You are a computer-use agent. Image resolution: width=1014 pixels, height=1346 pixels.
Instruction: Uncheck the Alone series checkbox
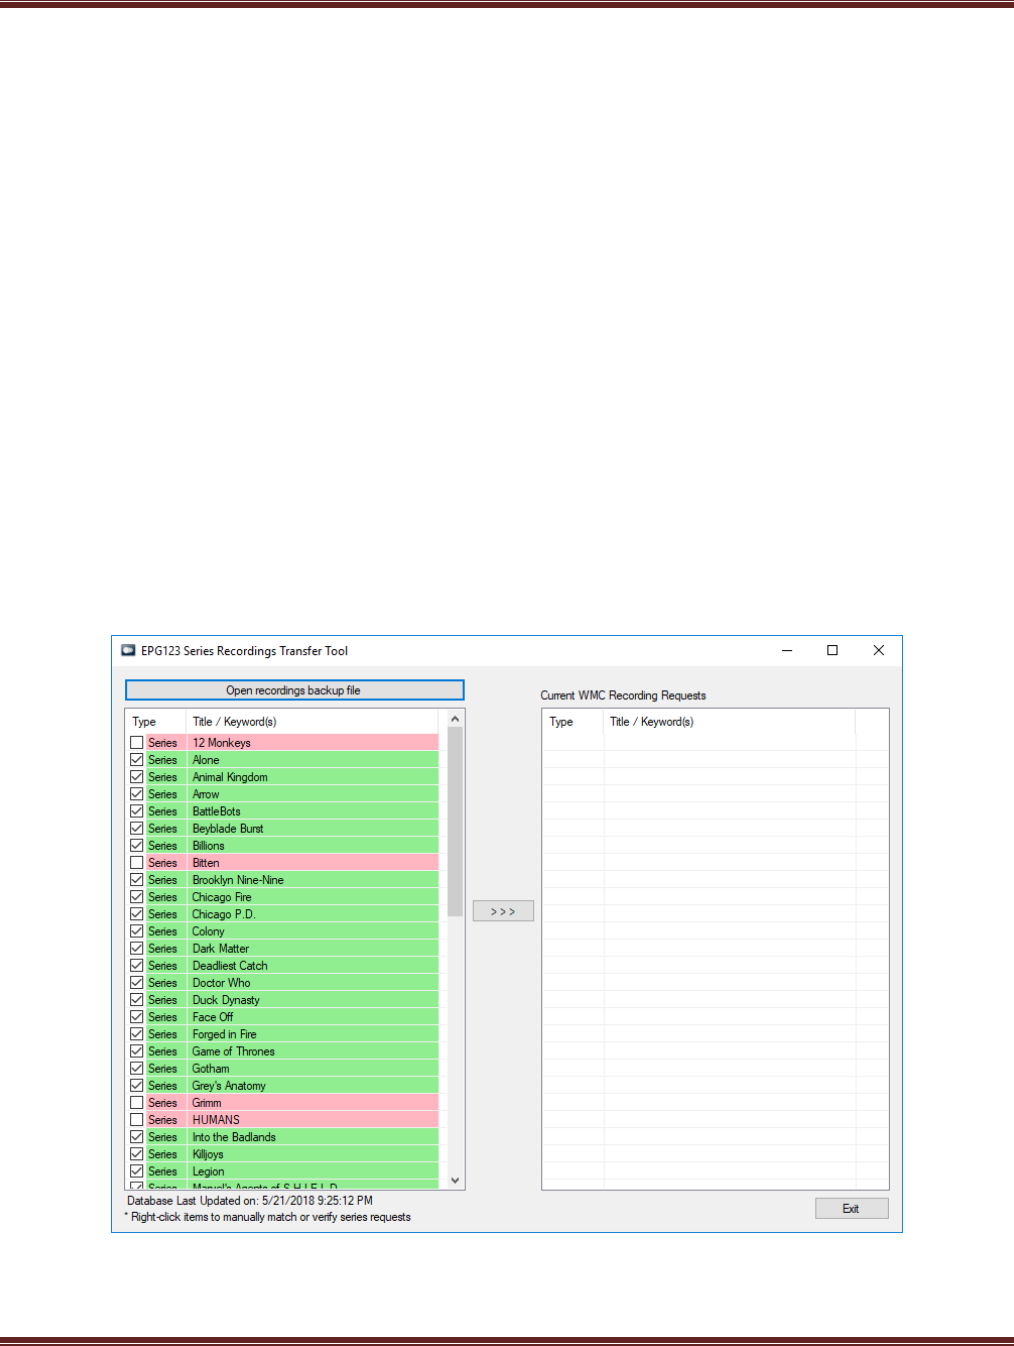pyautogui.click(x=137, y=760)
